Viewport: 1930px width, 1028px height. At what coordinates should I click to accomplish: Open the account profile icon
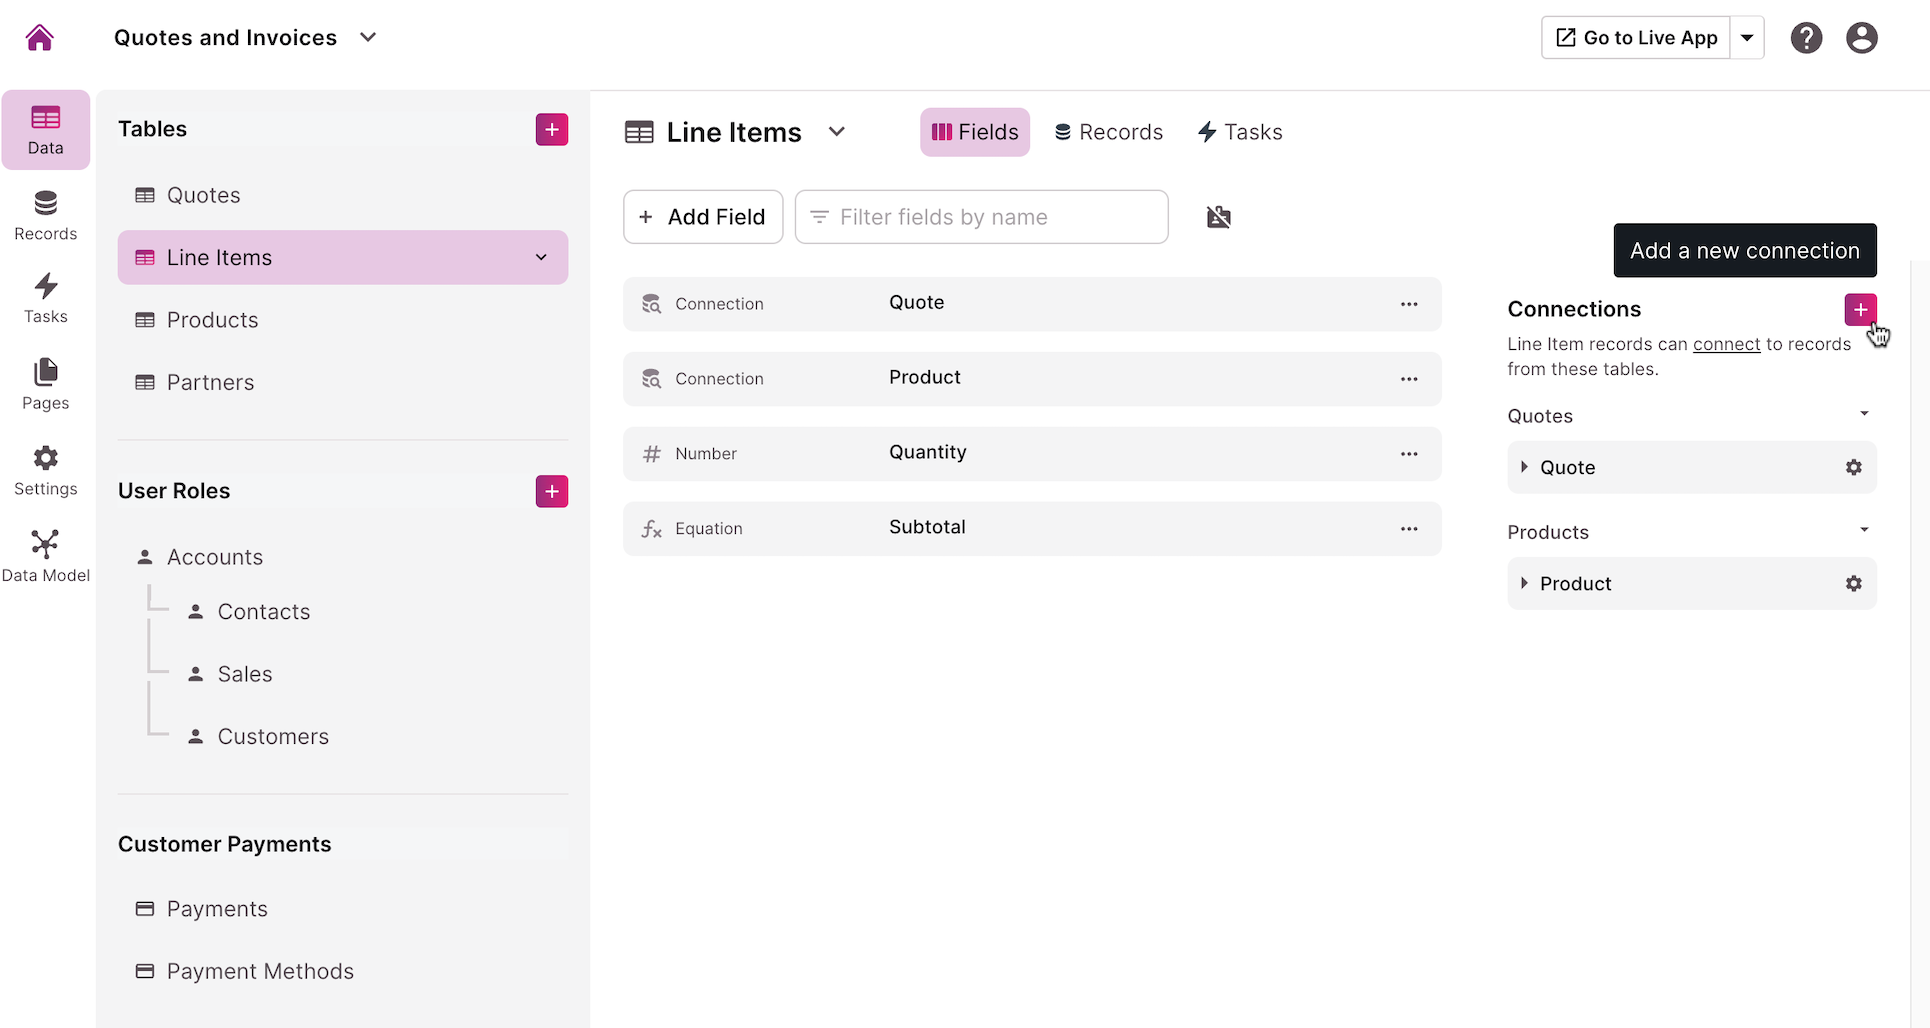click(x=1862, y=37)
